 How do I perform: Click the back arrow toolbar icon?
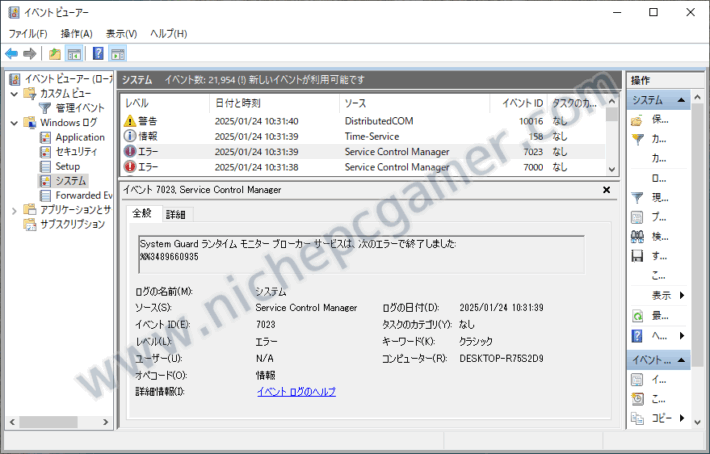pos(12,54)
